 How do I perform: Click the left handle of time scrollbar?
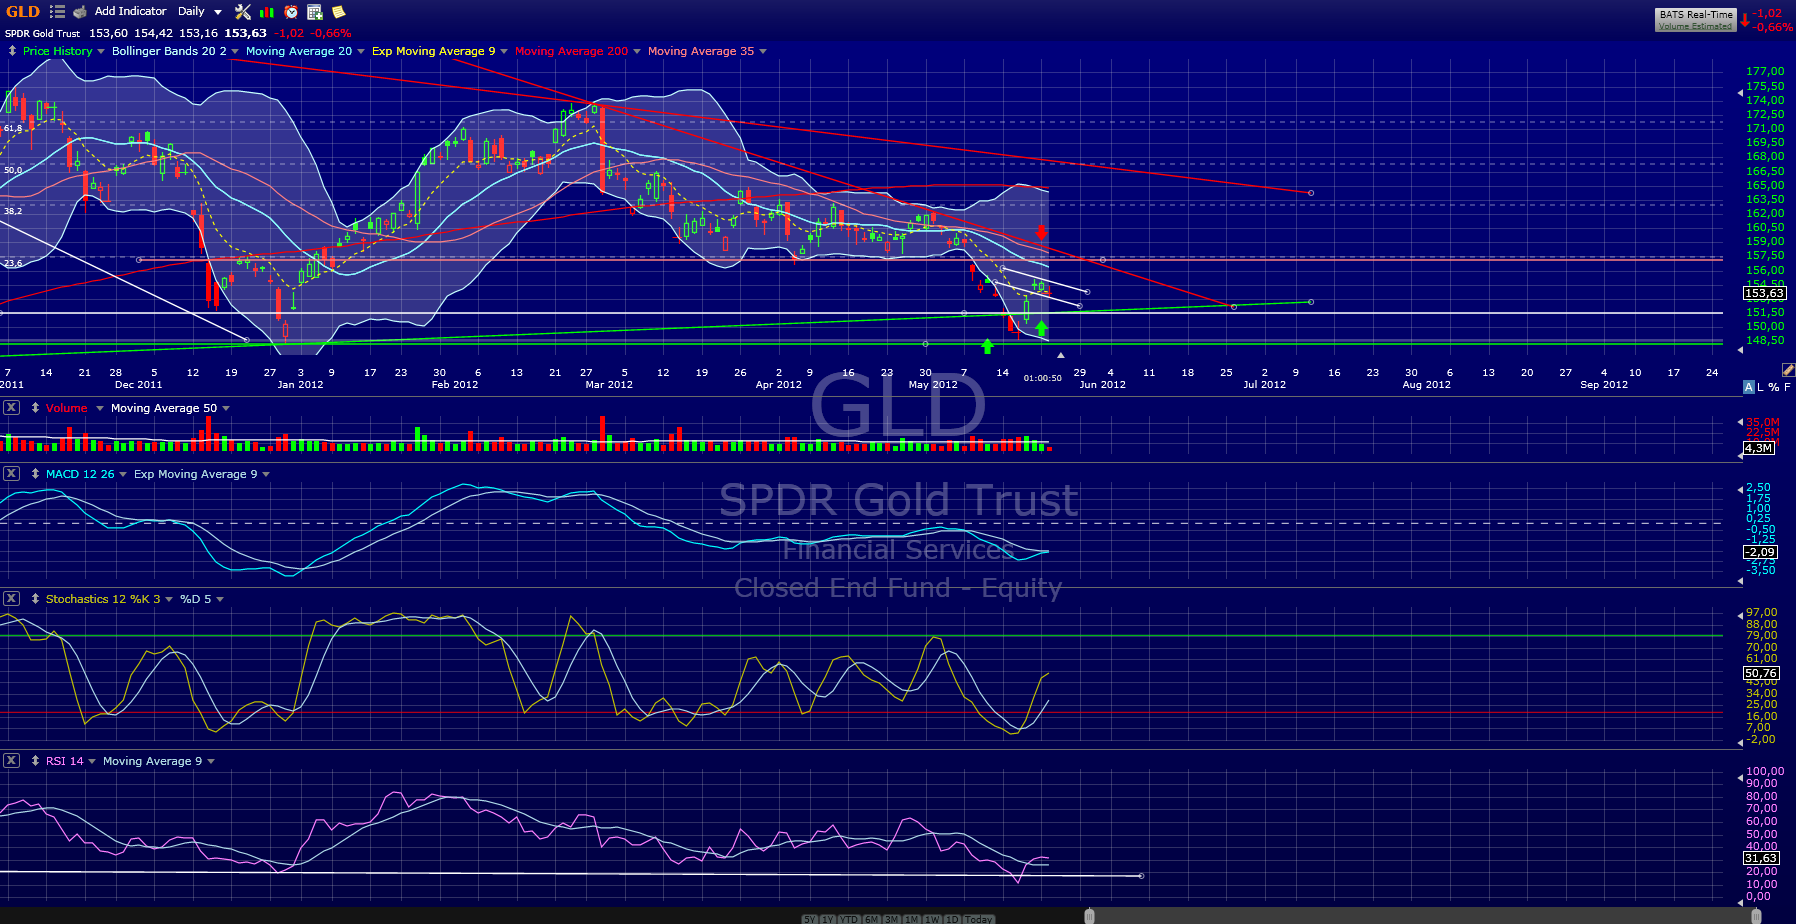point(1089,916)
